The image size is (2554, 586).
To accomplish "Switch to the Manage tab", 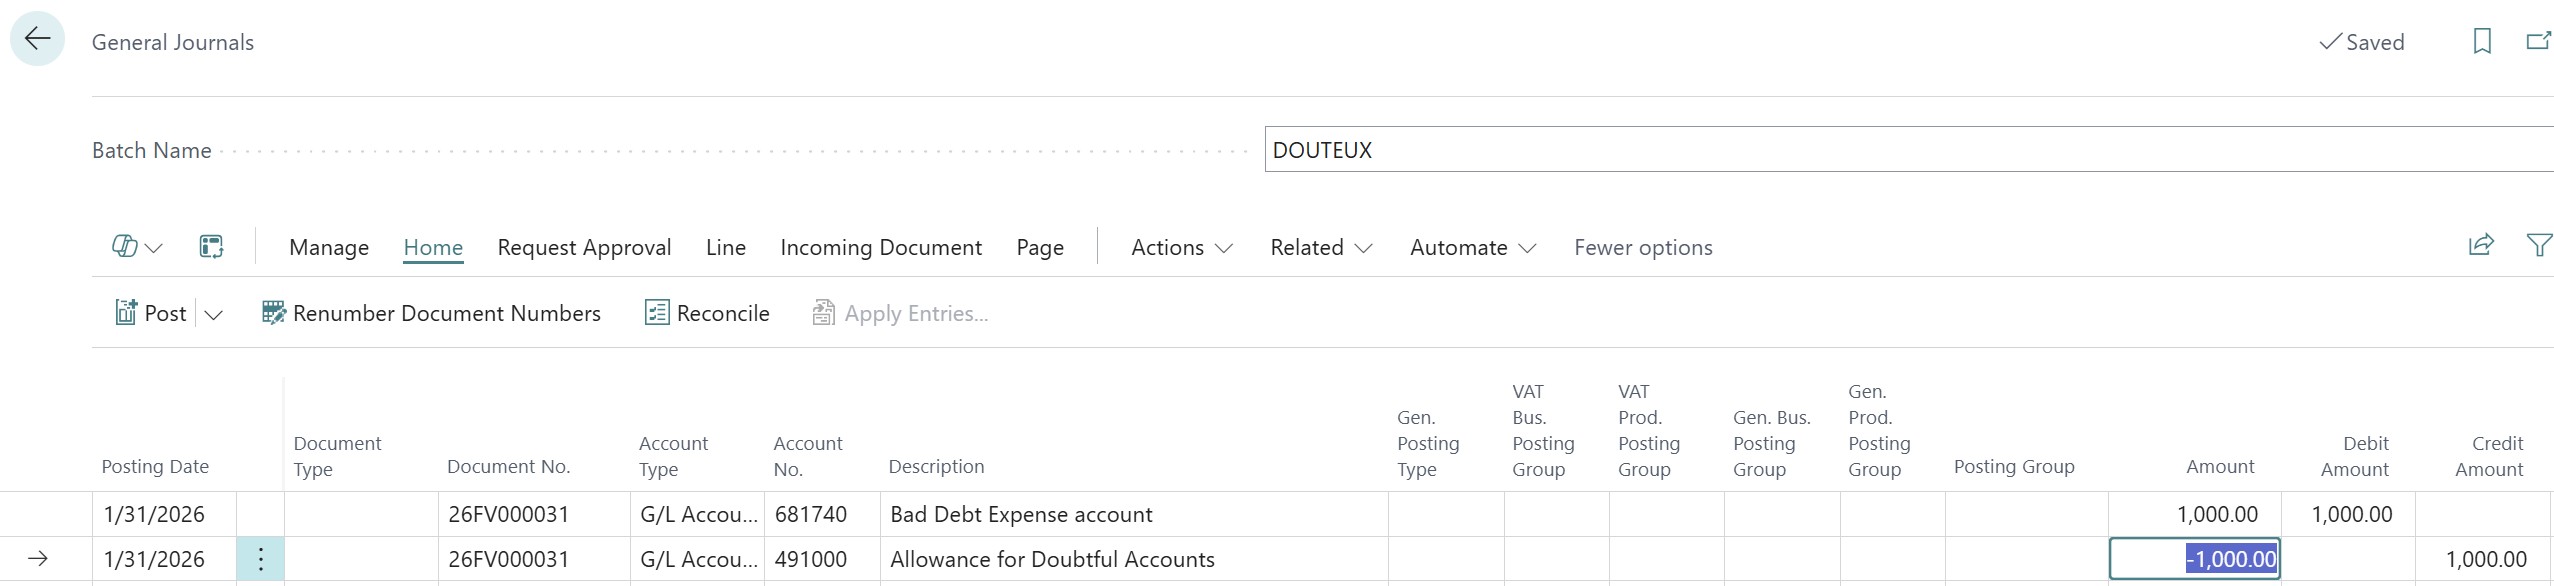I will pyautogui.click(x=329, y=247).
